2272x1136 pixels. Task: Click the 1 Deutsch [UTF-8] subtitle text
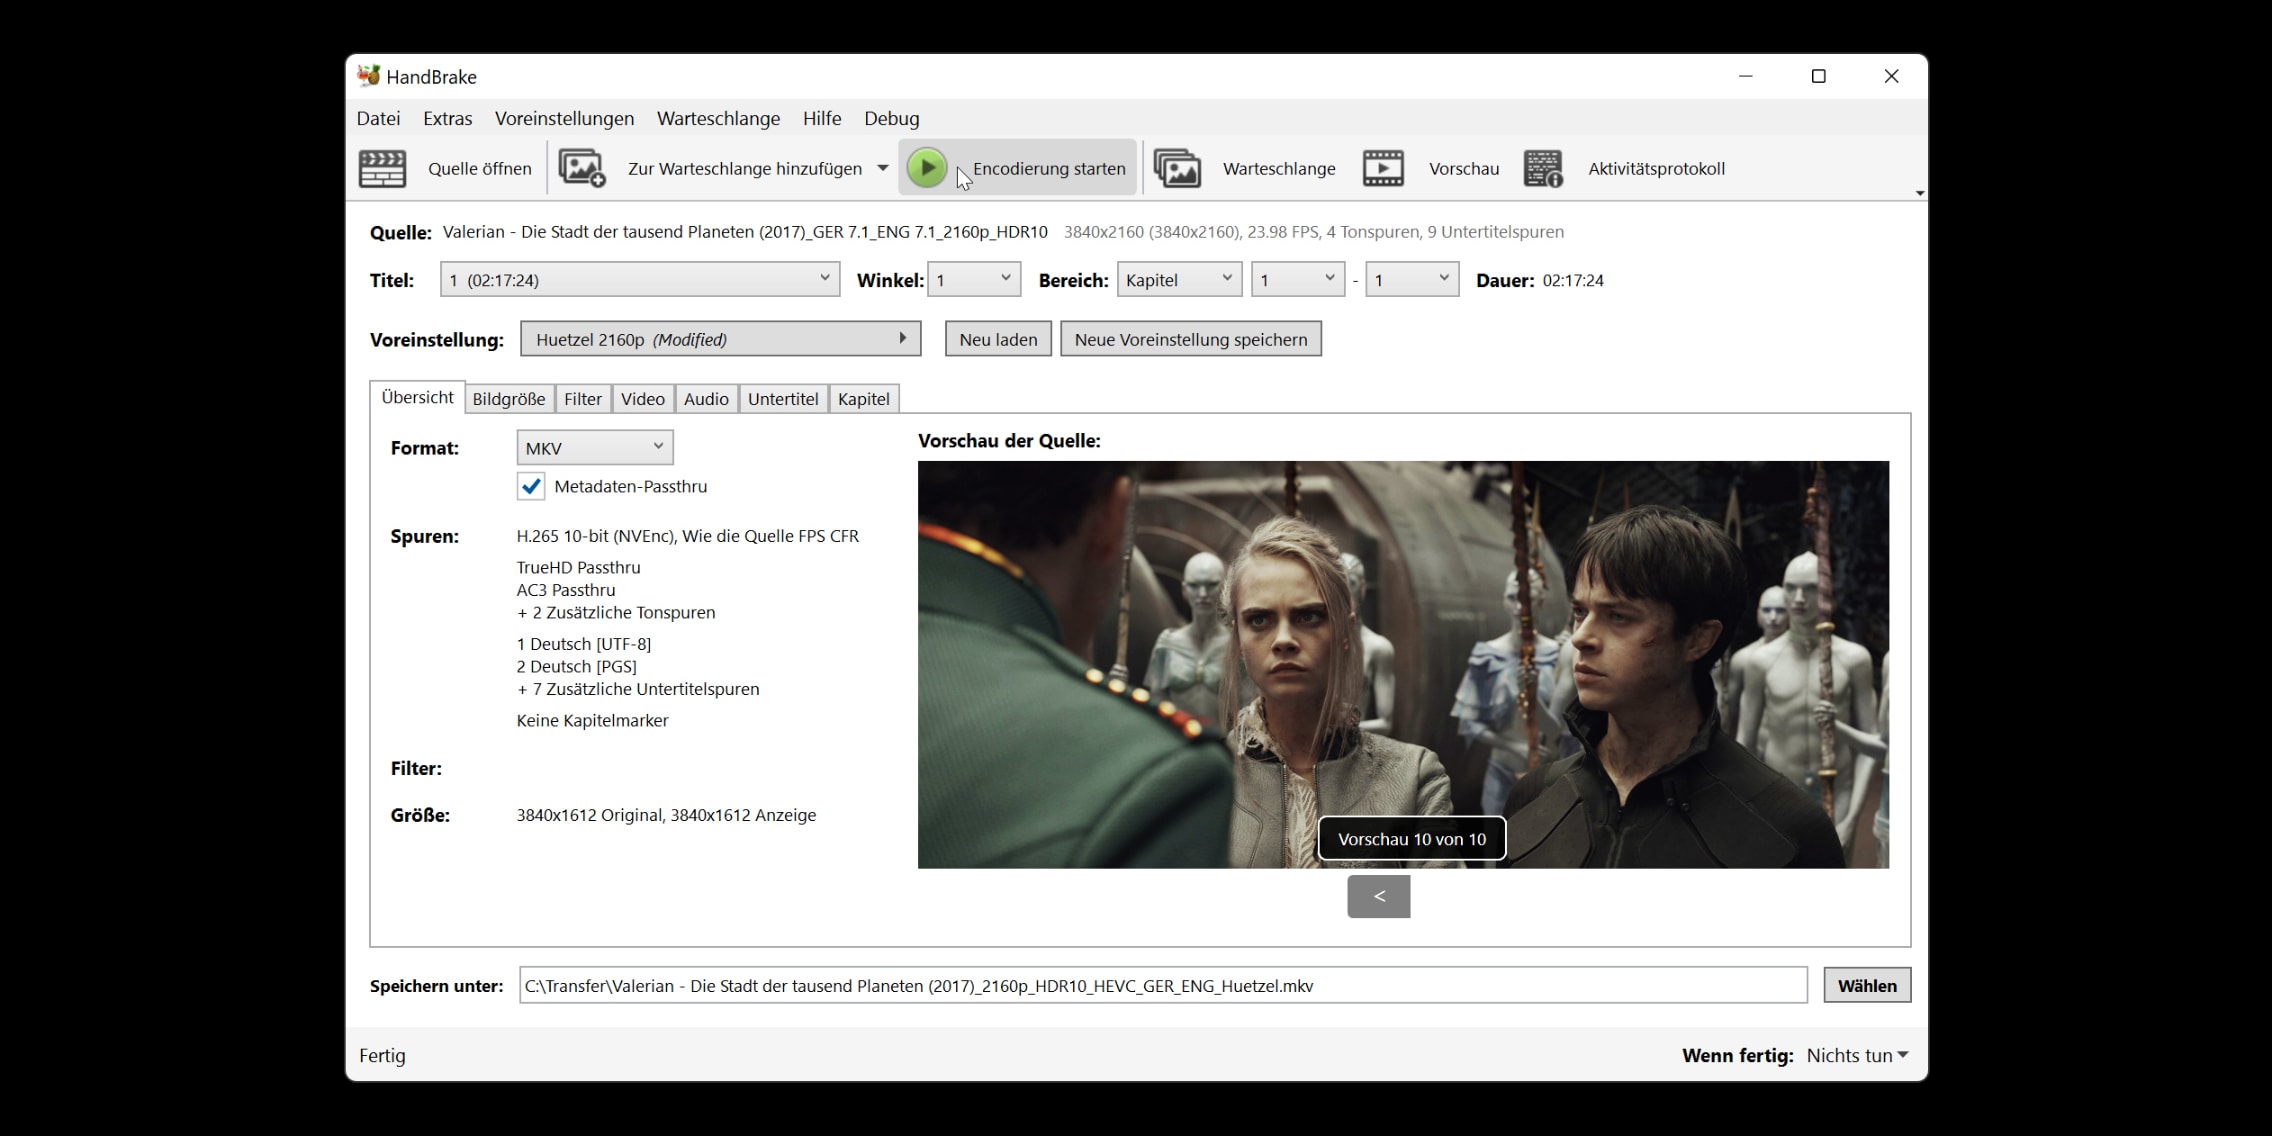click(x=584, y=644)
